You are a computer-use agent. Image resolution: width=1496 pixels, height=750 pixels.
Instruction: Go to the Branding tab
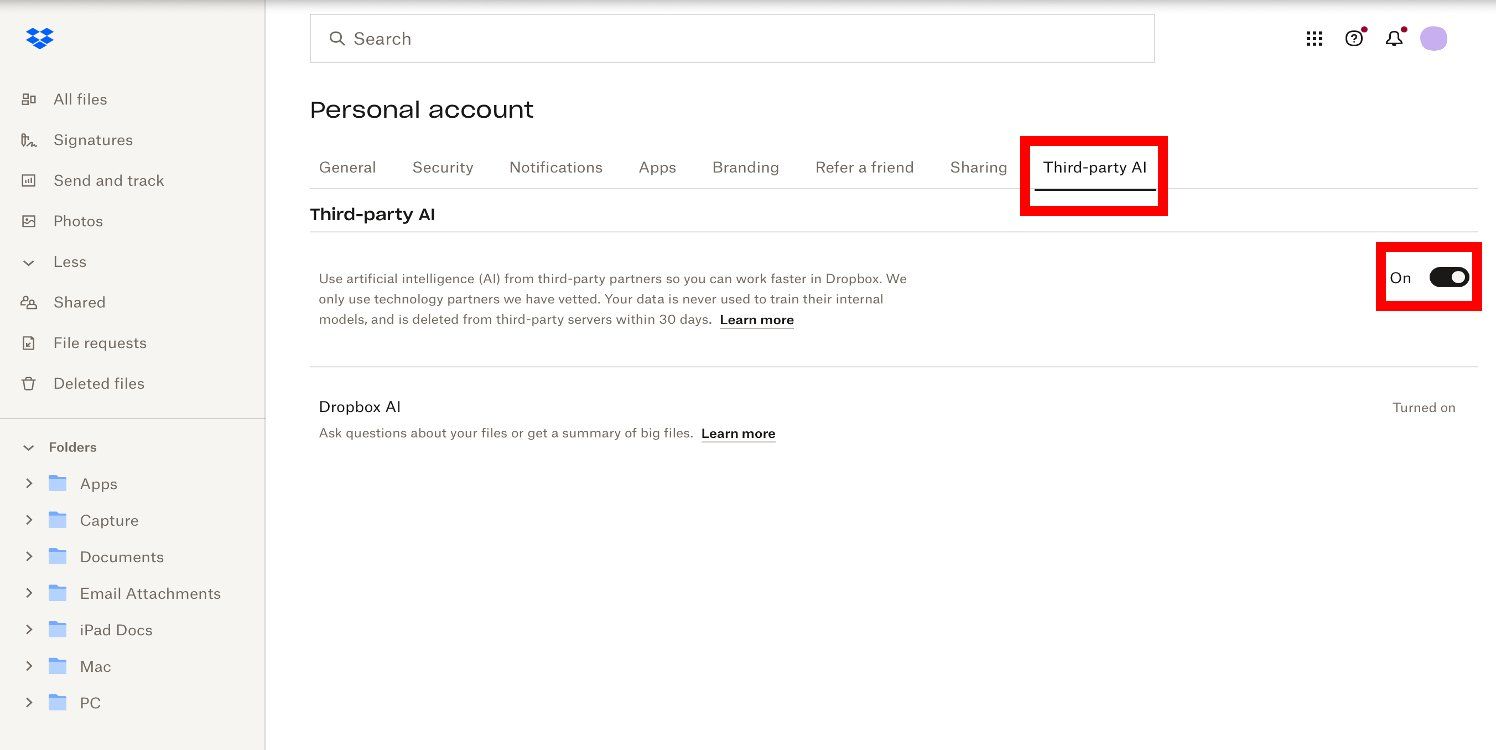click(746, 167)
